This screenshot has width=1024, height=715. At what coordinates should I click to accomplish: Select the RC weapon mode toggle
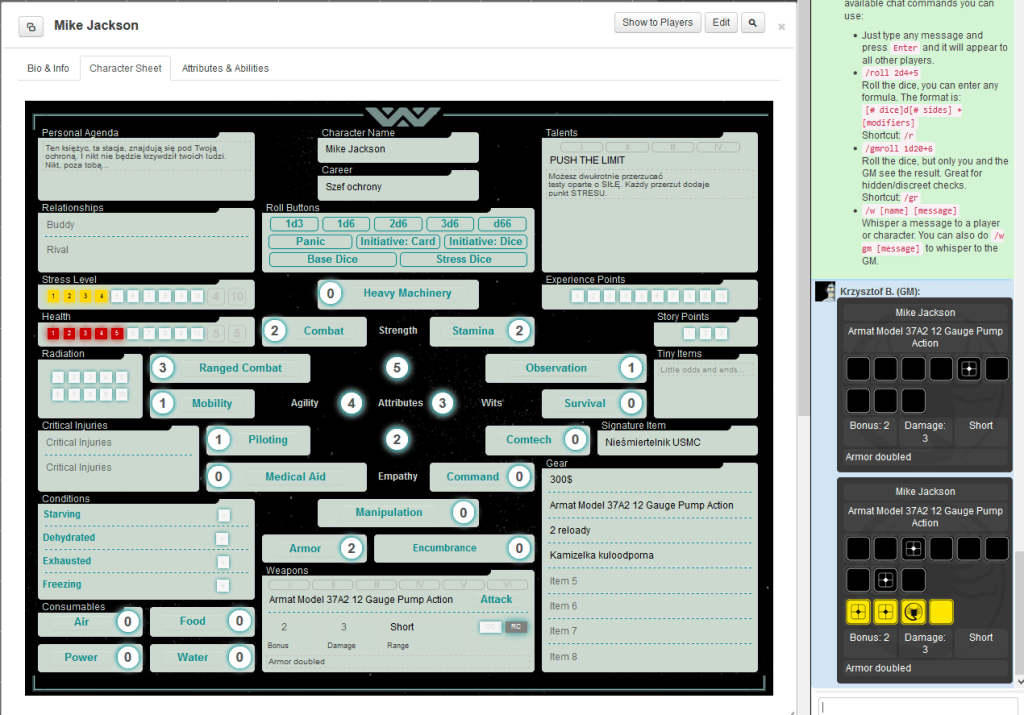click(x=516, y=627)
